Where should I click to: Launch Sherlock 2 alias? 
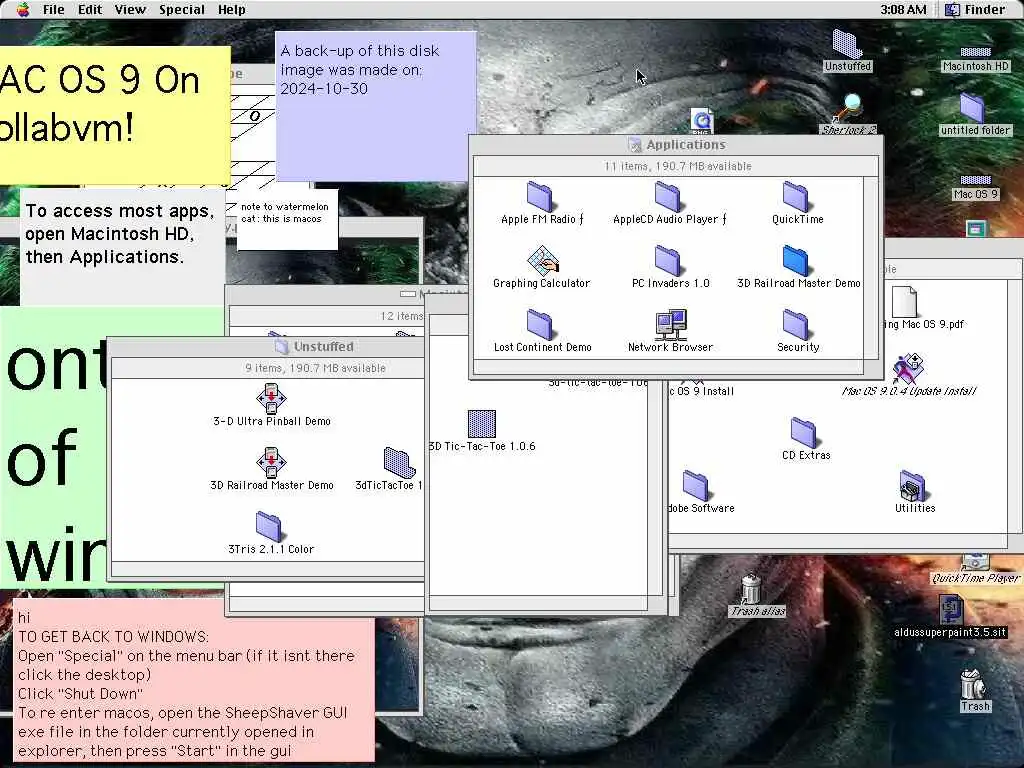point(848,108)
